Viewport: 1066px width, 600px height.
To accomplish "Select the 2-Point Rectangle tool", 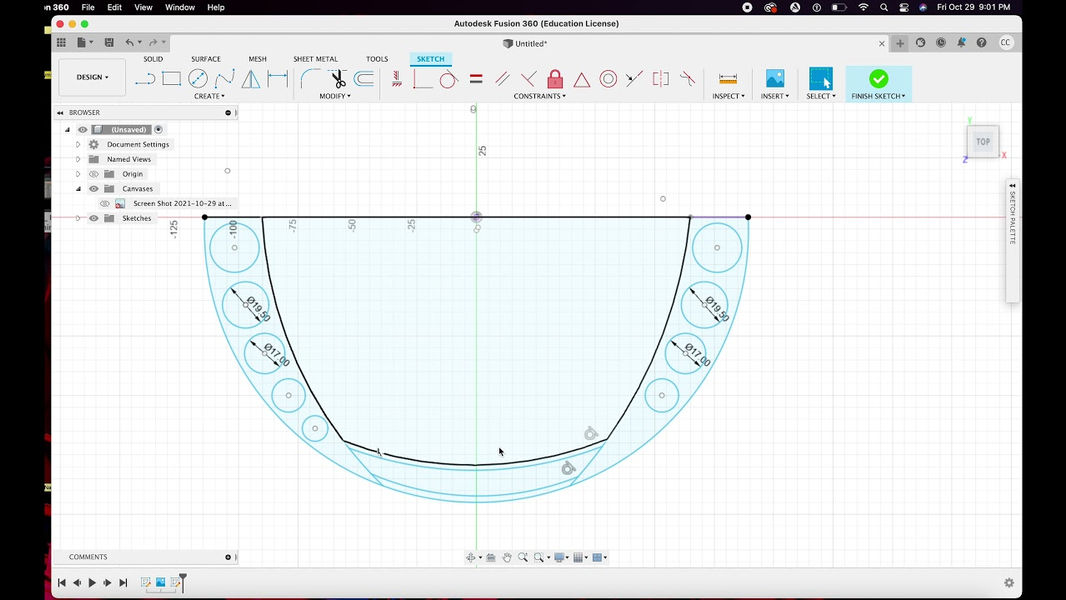I will pyautogui.click(x=171, y=79).
